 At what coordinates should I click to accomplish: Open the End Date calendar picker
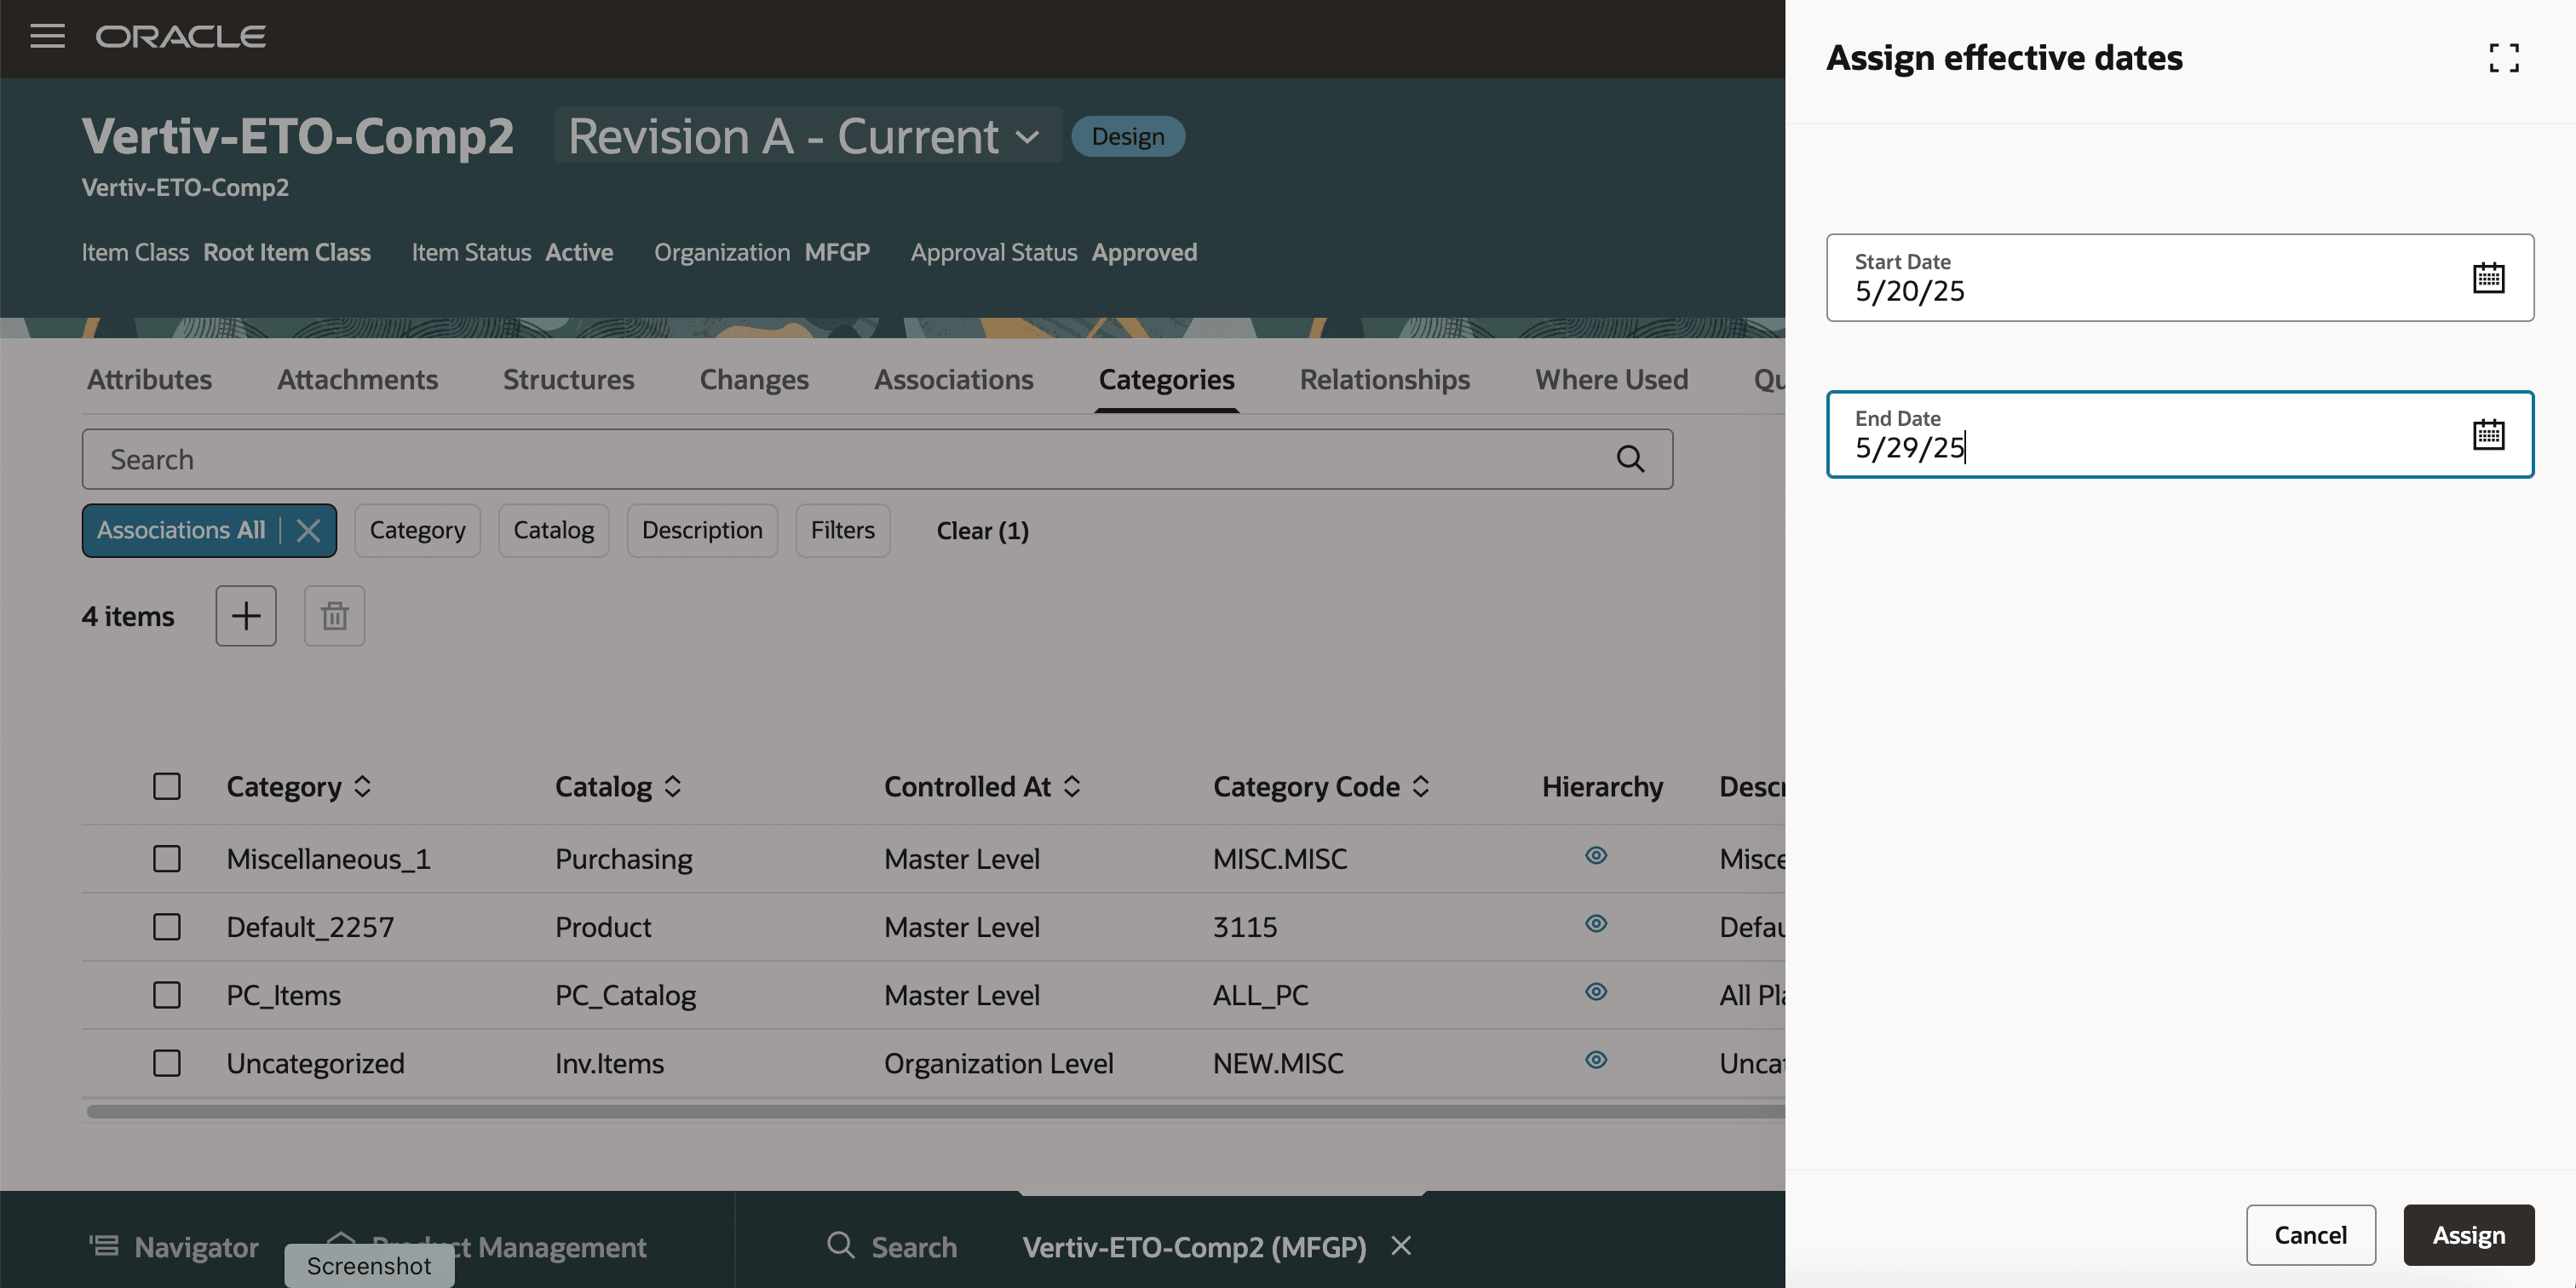tap(2487, 435)
